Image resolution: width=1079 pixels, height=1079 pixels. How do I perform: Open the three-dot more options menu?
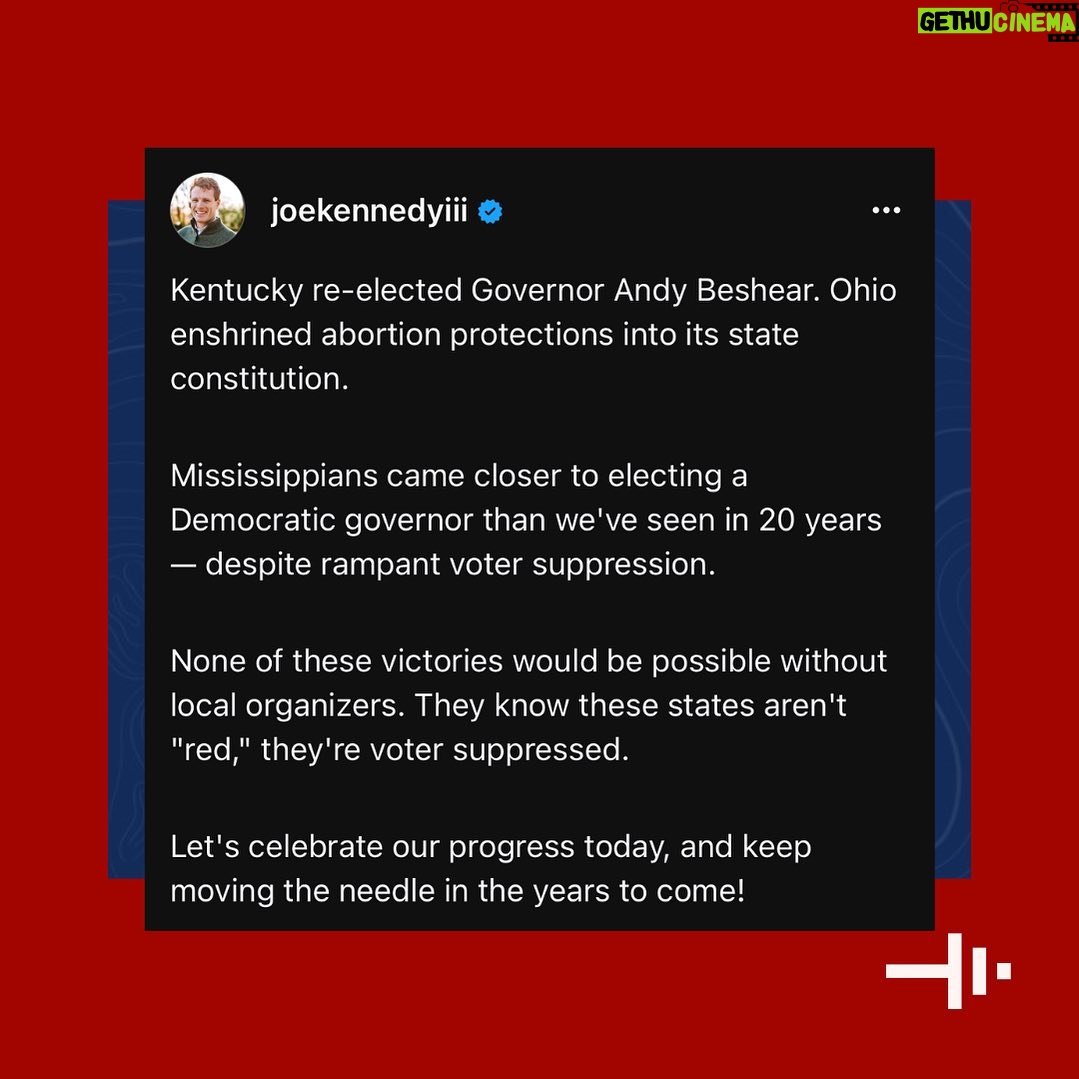[886, 210]
